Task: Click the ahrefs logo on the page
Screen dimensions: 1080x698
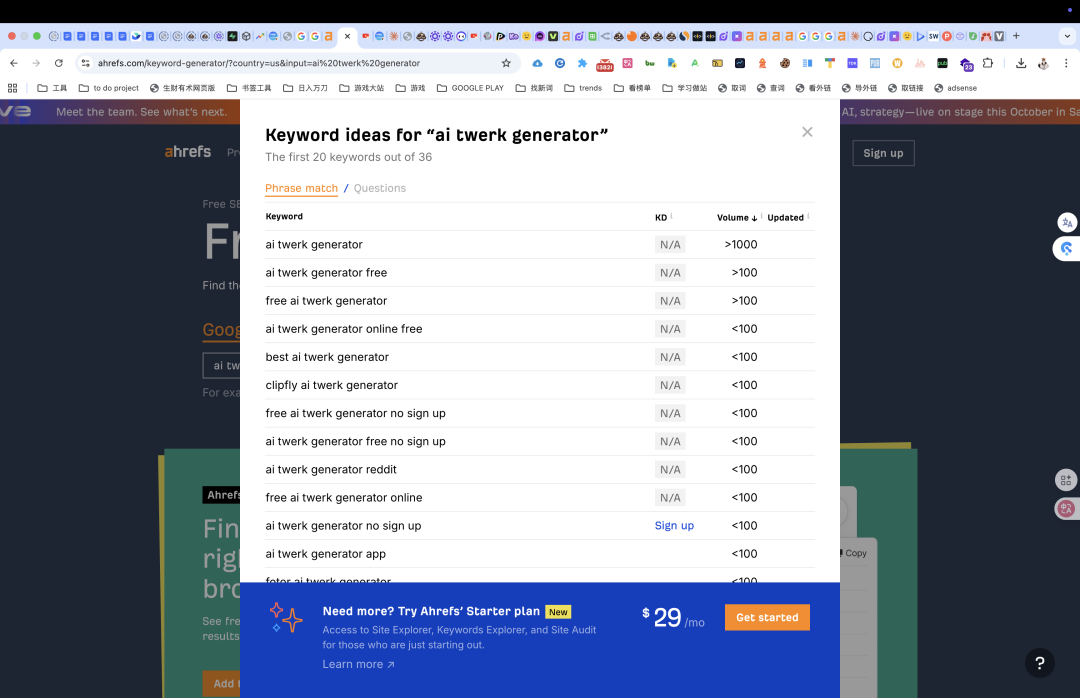Action: [187, 152]
